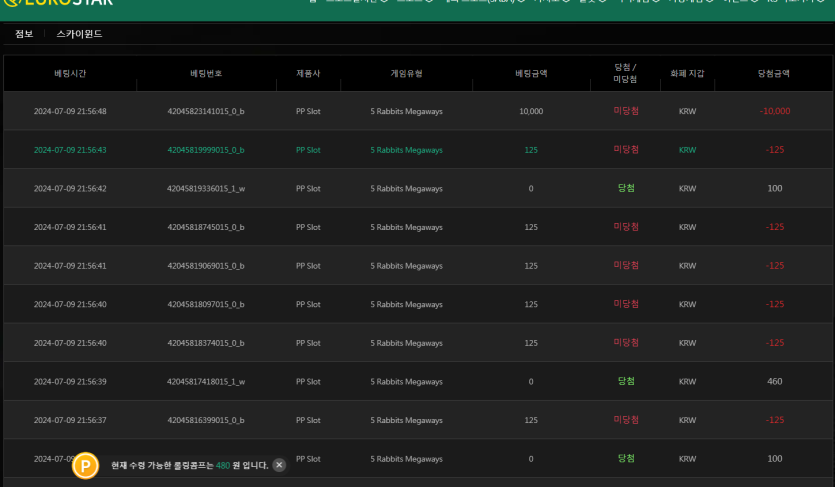Screen dimensions: 835x487
Task: Click green 5 Rabbits Megaways in highlighted row
Action: pyautogui.click(x=406, y=150)
